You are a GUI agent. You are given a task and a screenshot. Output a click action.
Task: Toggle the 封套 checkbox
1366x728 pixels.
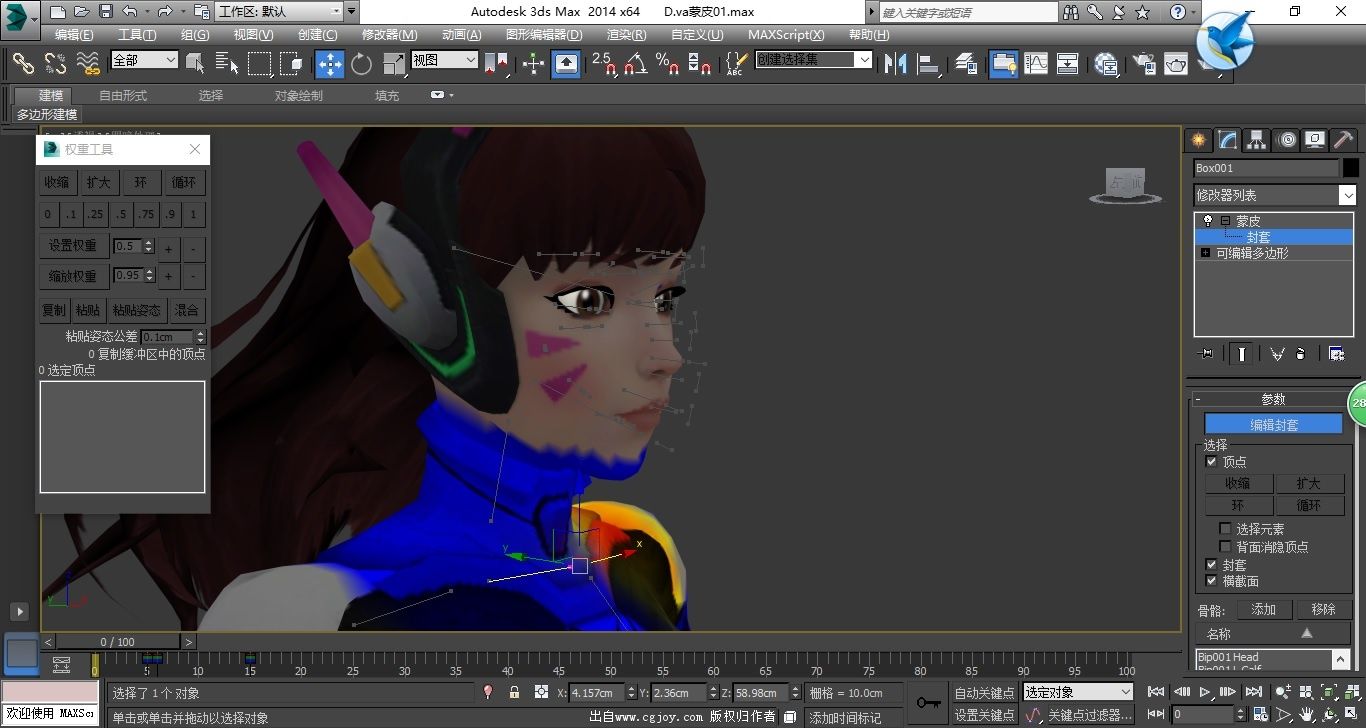1212,565
